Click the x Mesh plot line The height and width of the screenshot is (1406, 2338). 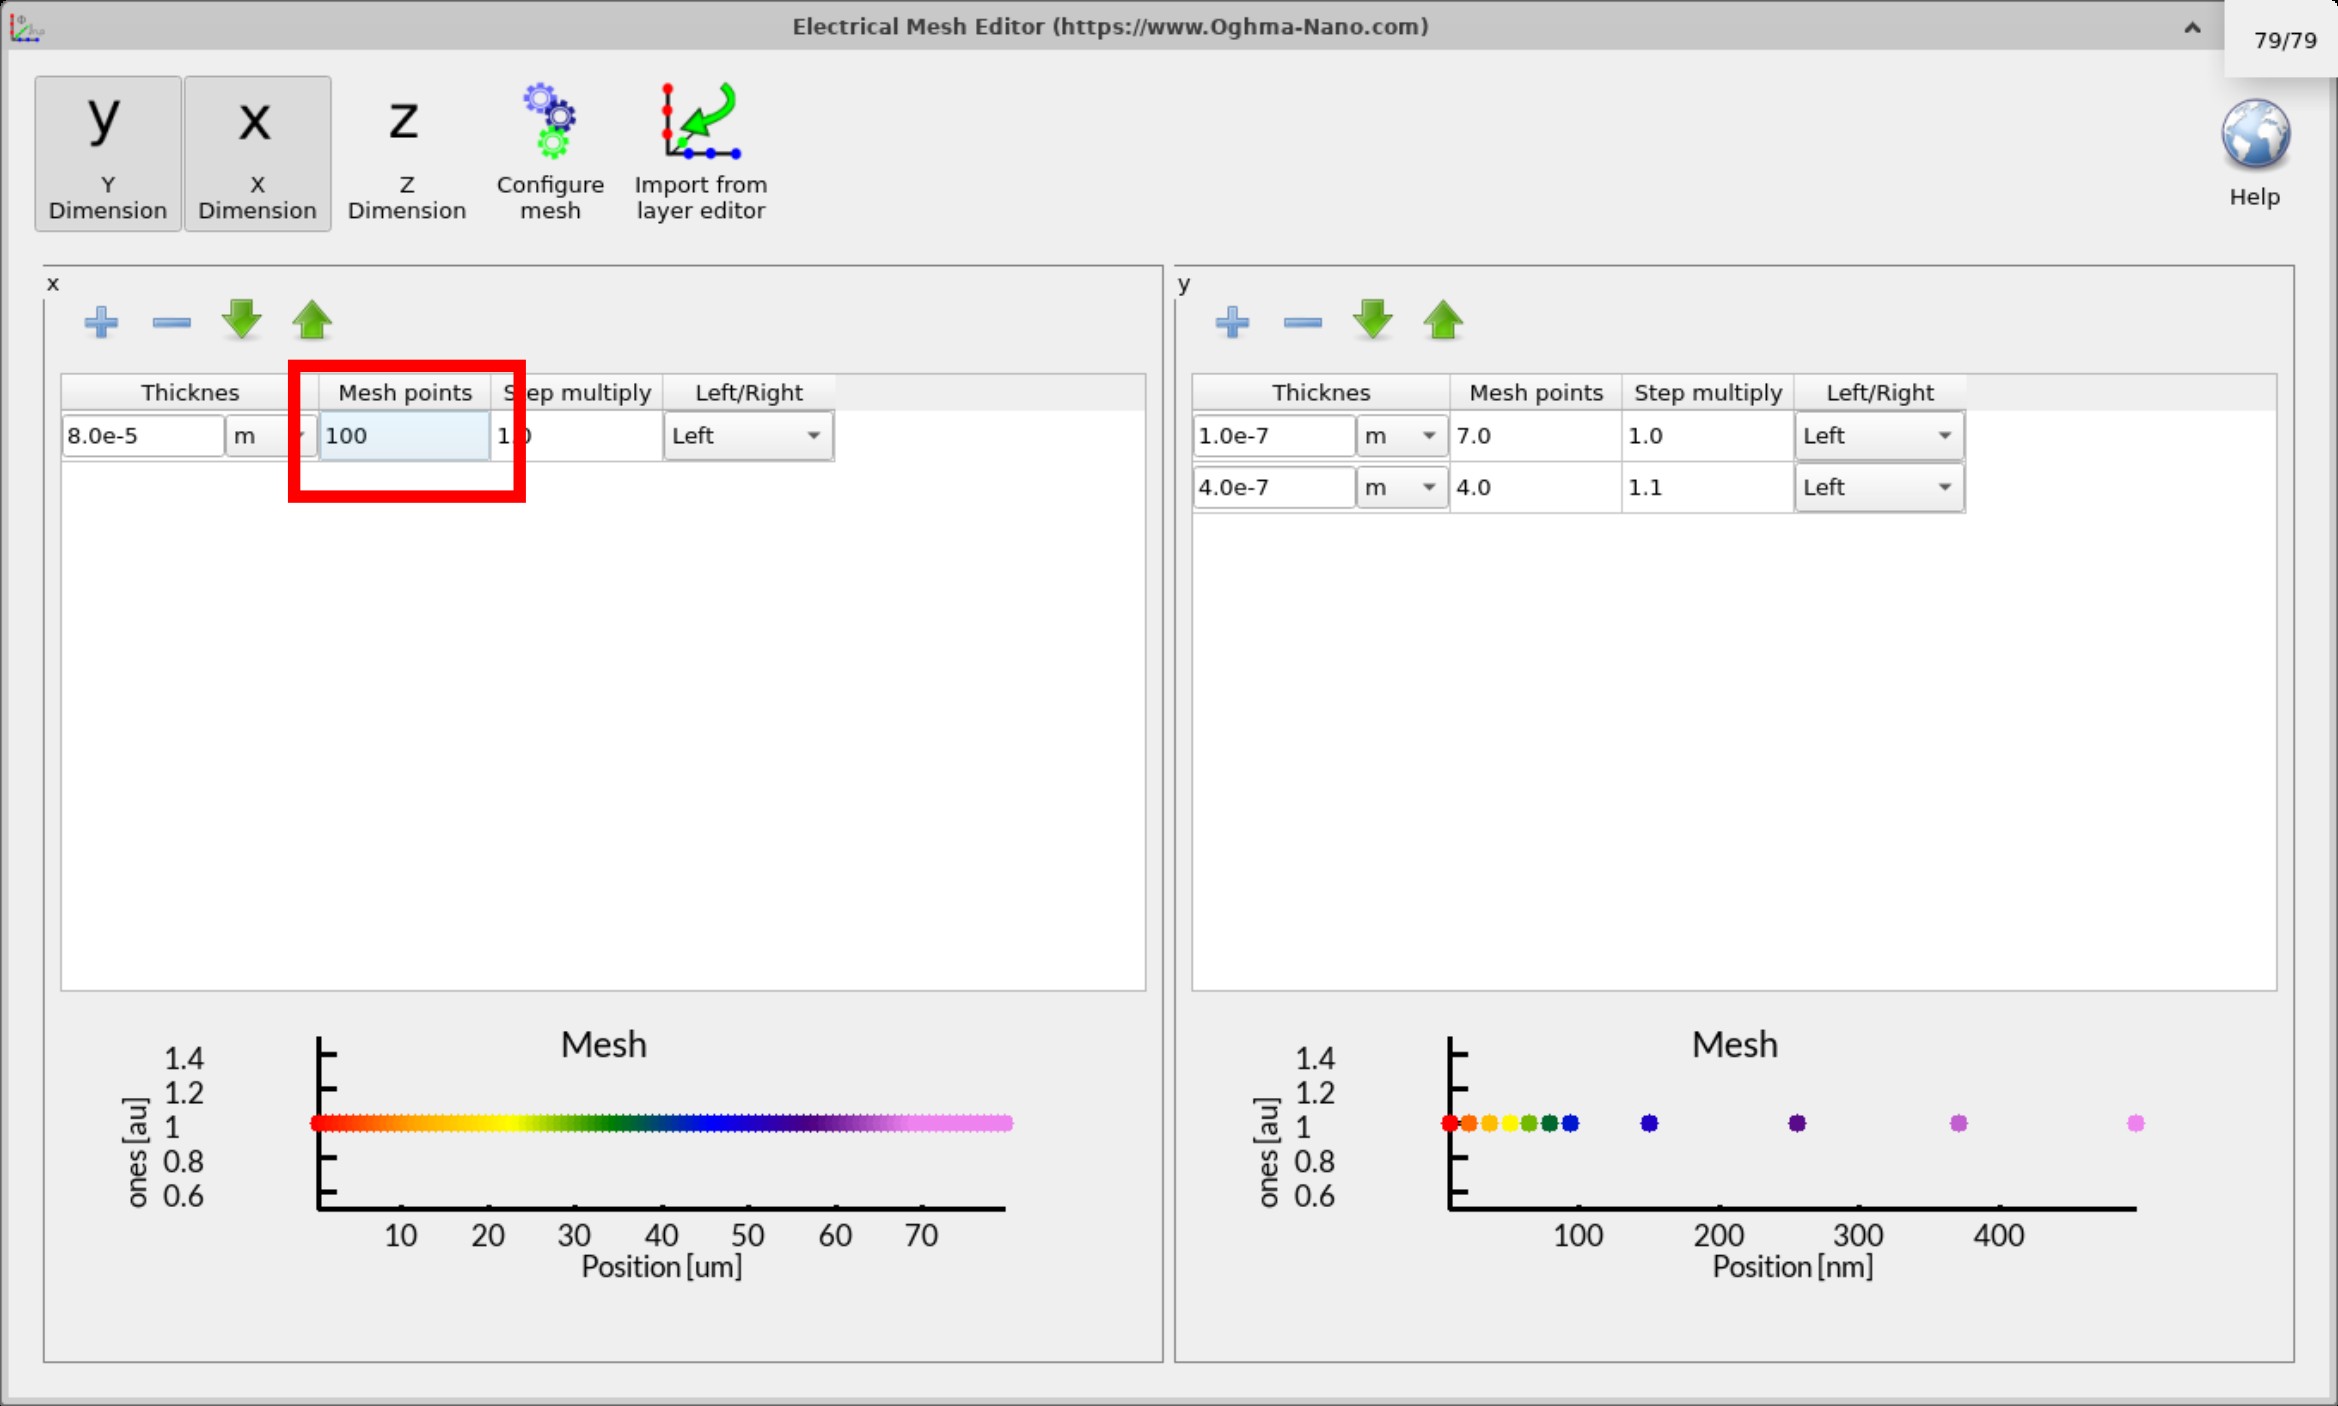[x=662, y=1124]
